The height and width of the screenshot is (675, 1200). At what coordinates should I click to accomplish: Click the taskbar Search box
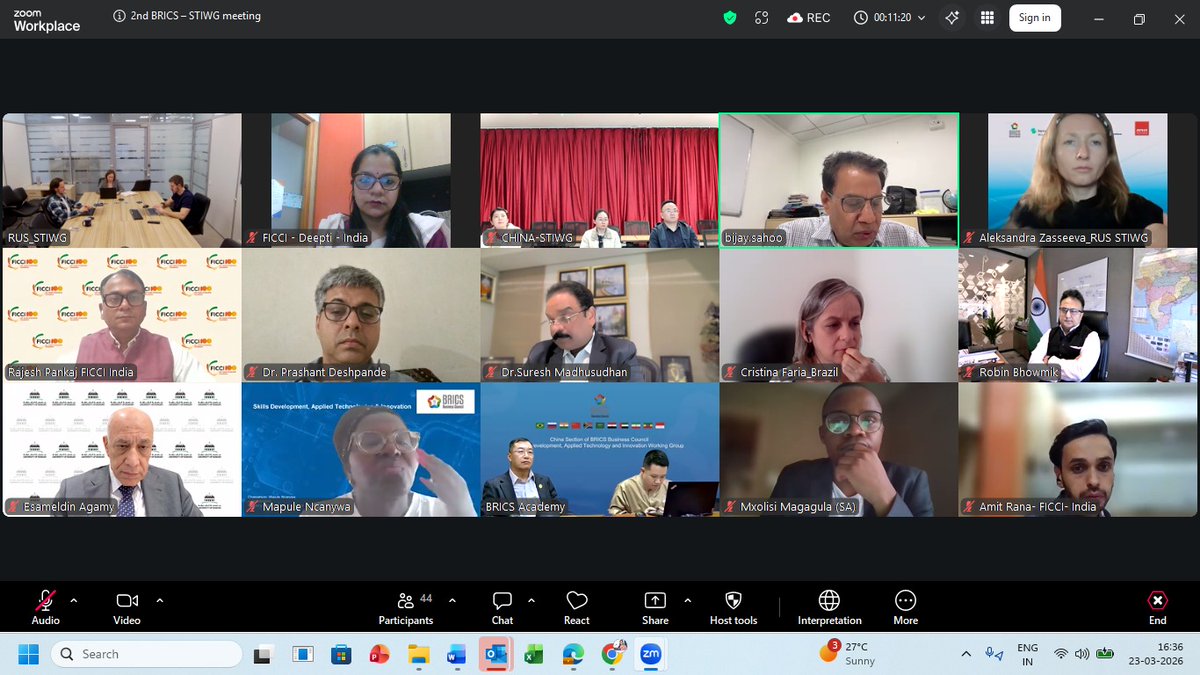click(x=147, y=654)
